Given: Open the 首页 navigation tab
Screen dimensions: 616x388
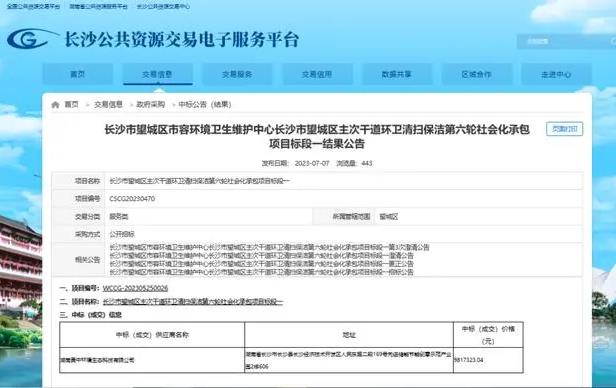Looking at the screenshot, I should tap(78, 74).
